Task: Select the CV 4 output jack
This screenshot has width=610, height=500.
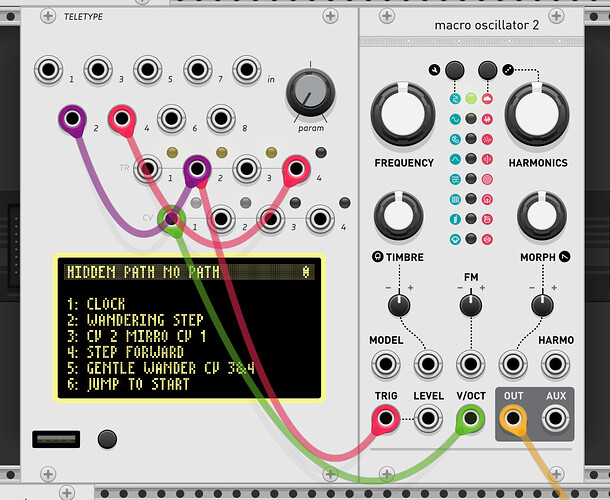Action: tap(322, 218)
